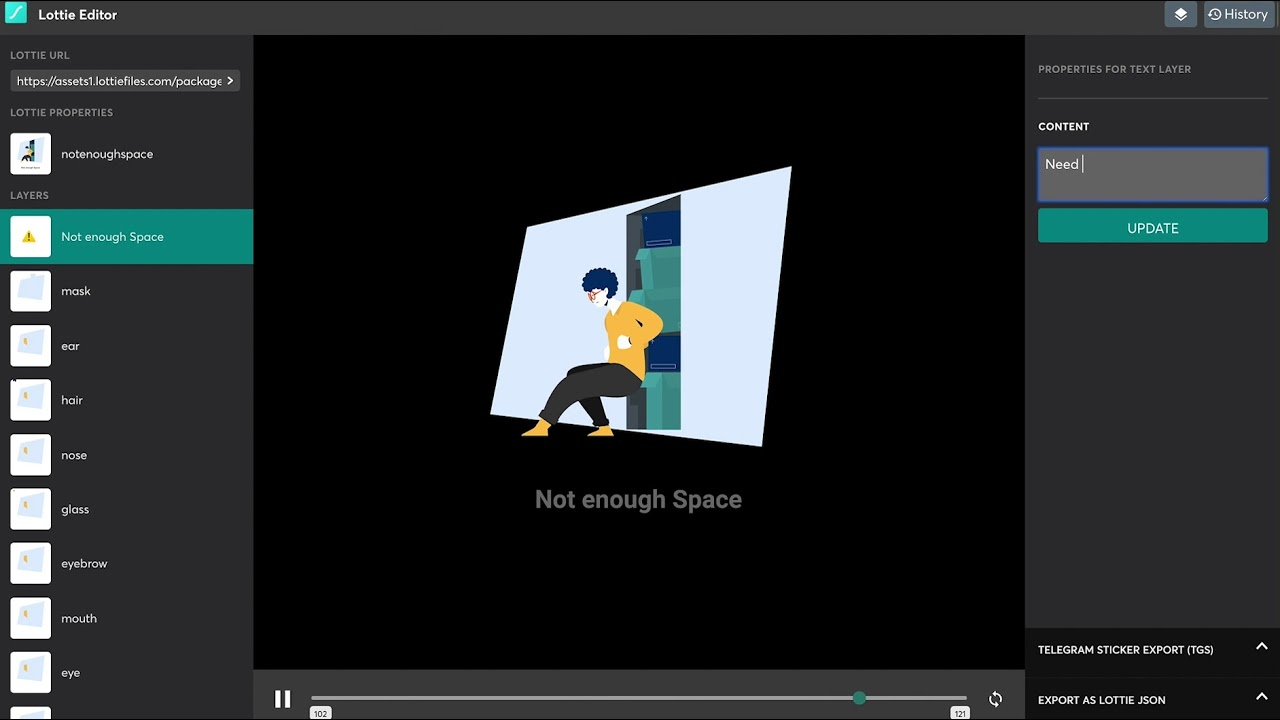Click the nose layer thumbnail
The height and width of the screenshot is (720, 1280).
coord(30,455)
